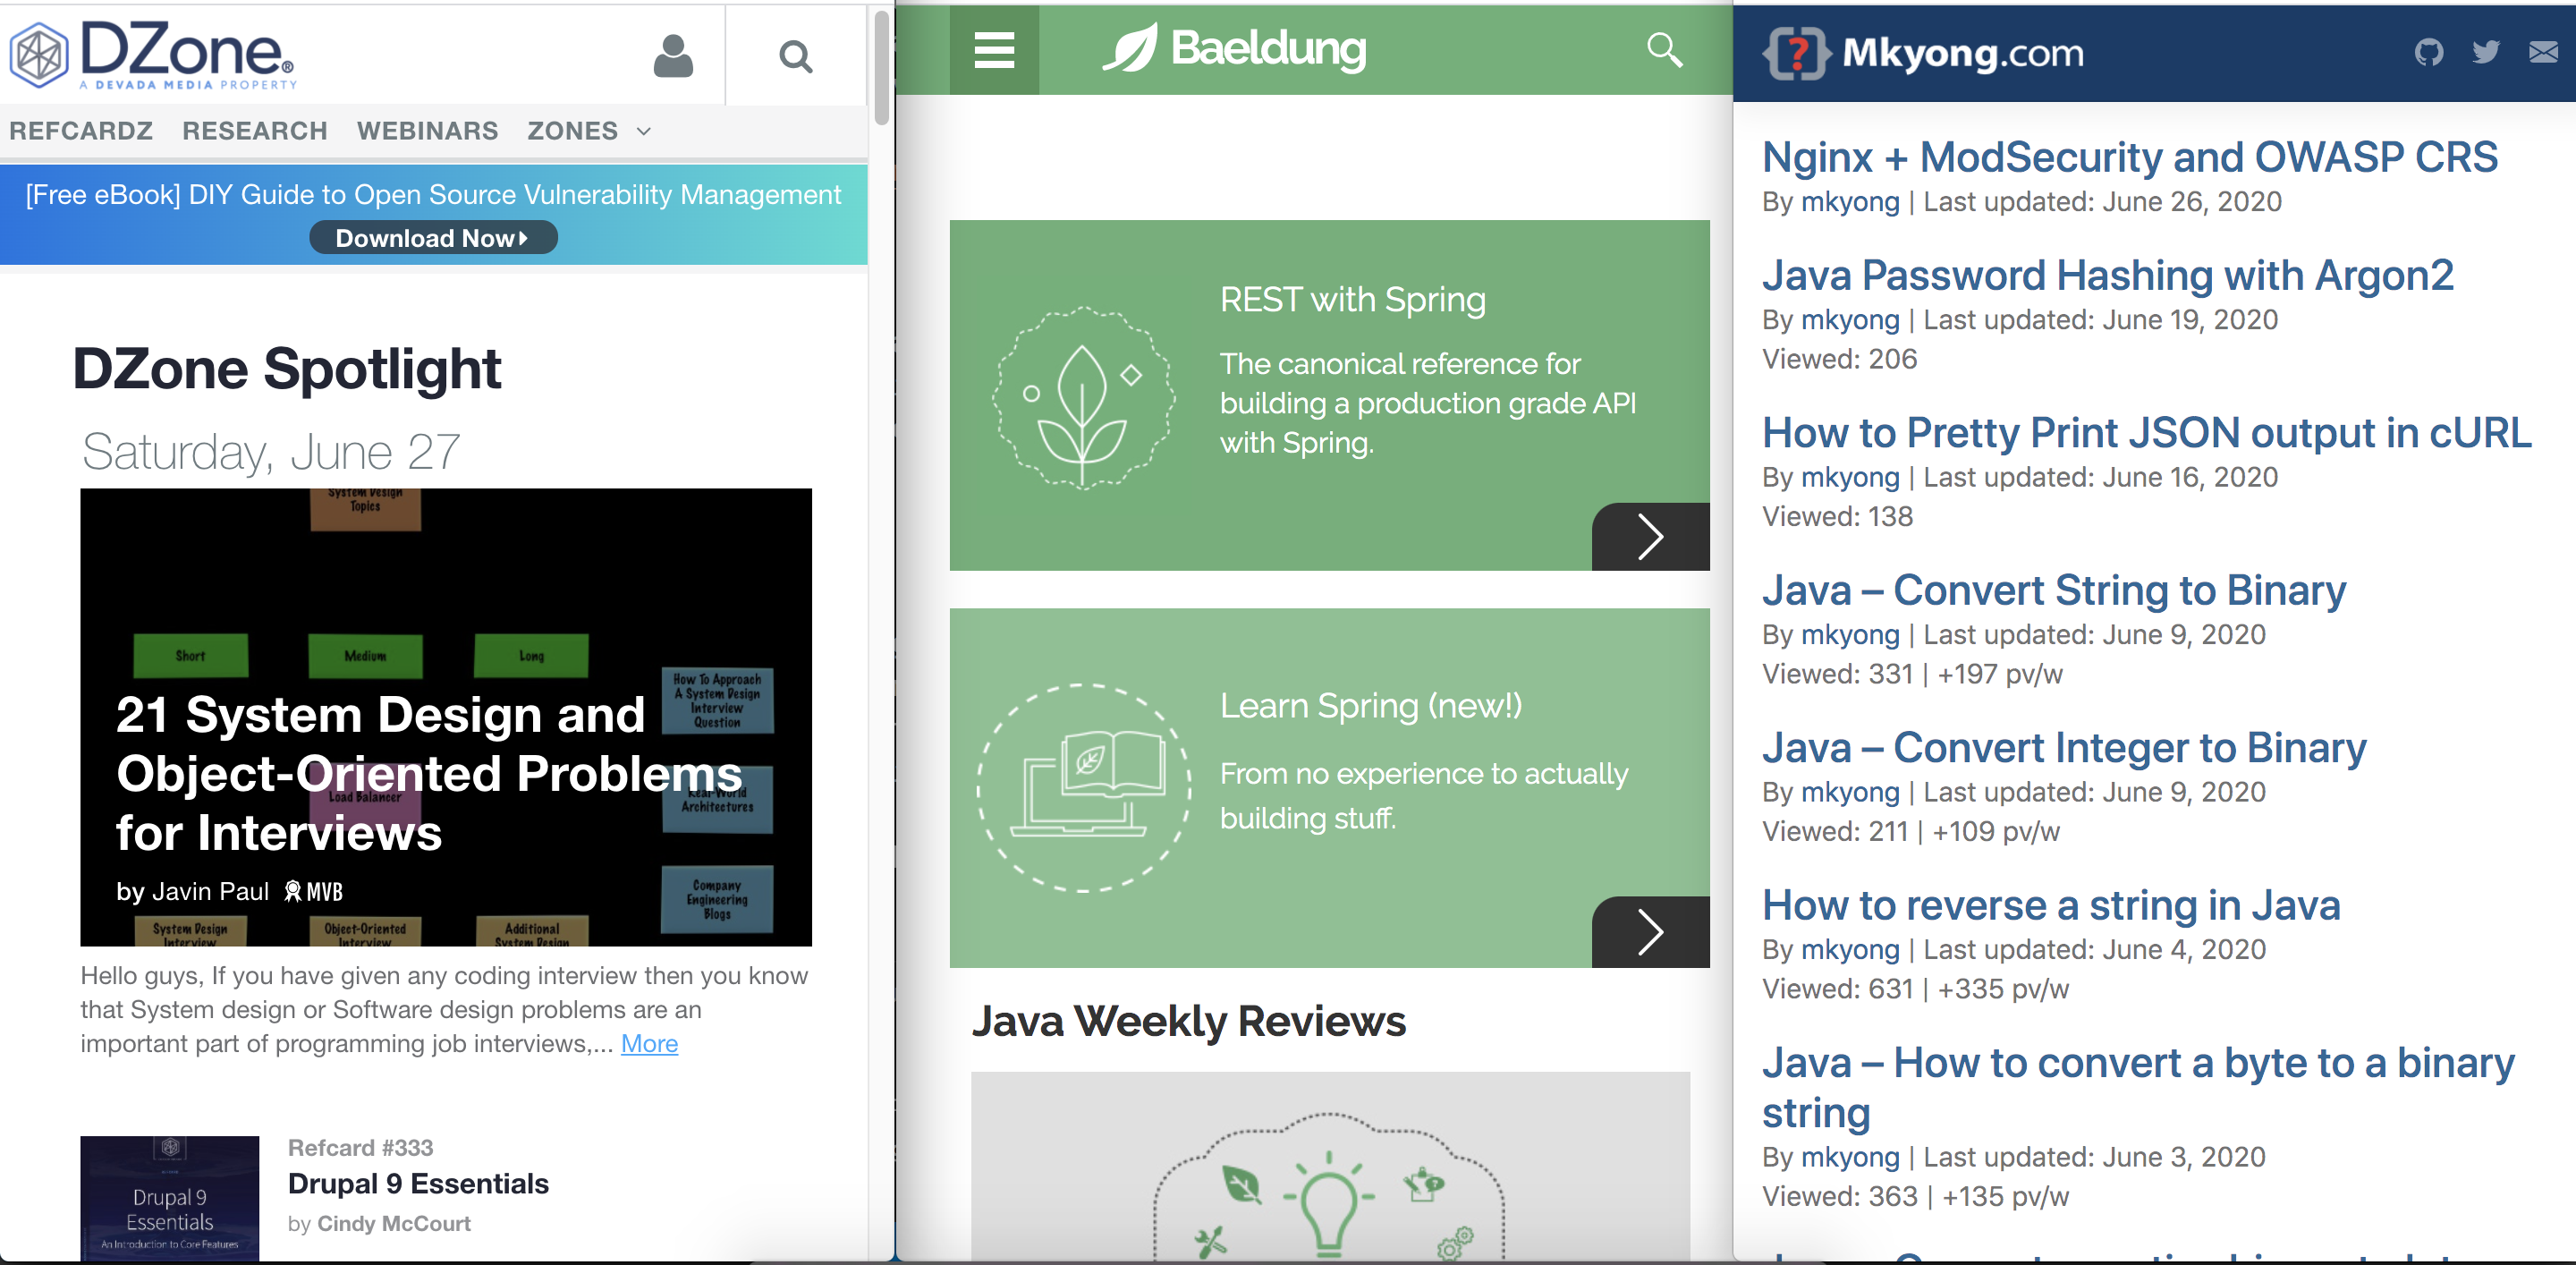Open RESEARCH in DZone nav
Viewport: 2576px width, 1265px height.
[255, 131]
